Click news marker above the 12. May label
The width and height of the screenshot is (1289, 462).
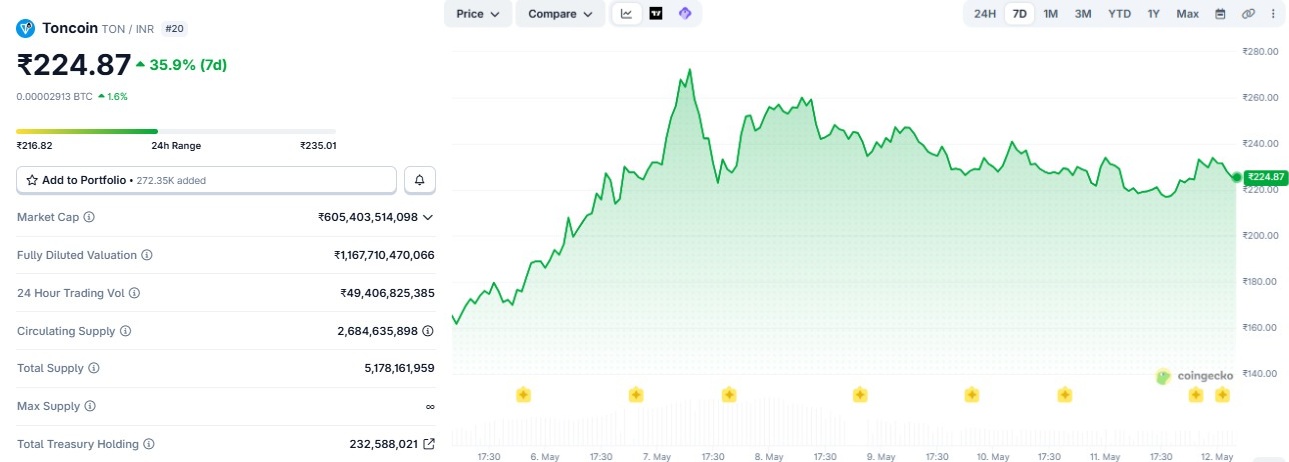click(1222, 395)
